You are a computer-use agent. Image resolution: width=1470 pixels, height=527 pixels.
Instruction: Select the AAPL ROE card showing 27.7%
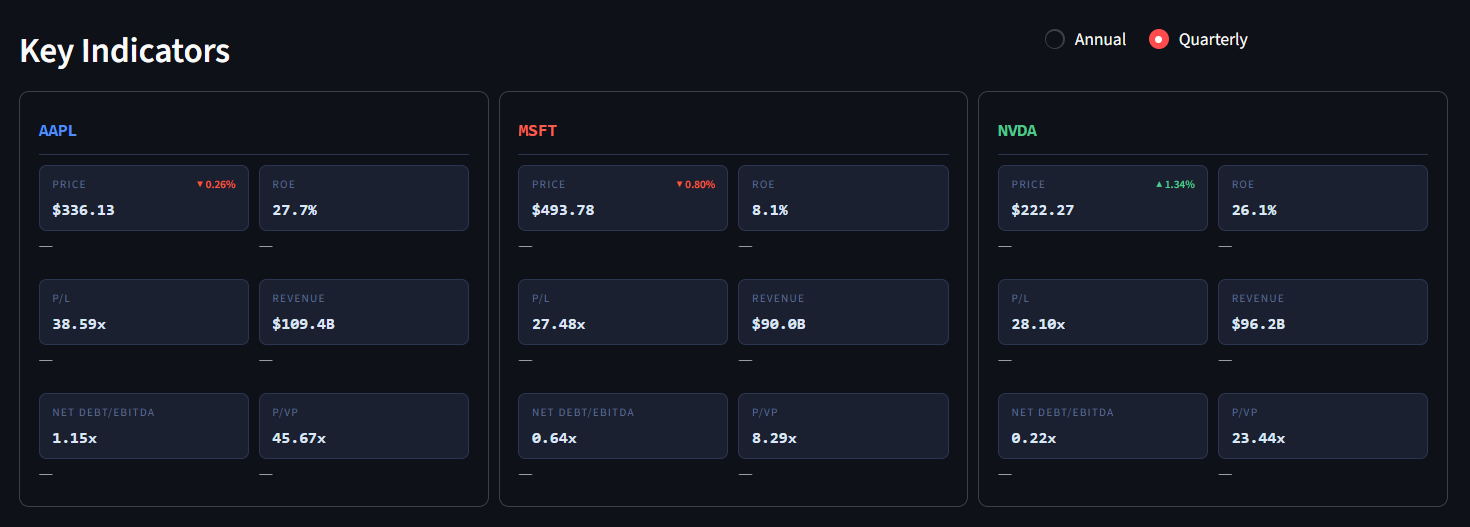pyautogui.click(x=364, y=198)
